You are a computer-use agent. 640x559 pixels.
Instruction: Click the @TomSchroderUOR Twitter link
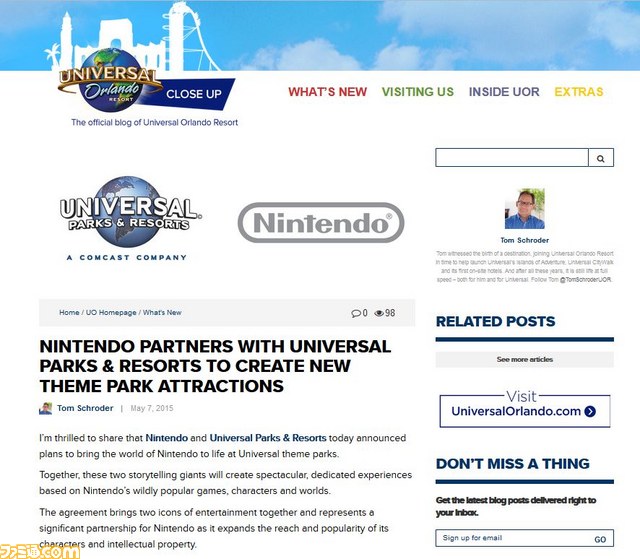[586, 280]
